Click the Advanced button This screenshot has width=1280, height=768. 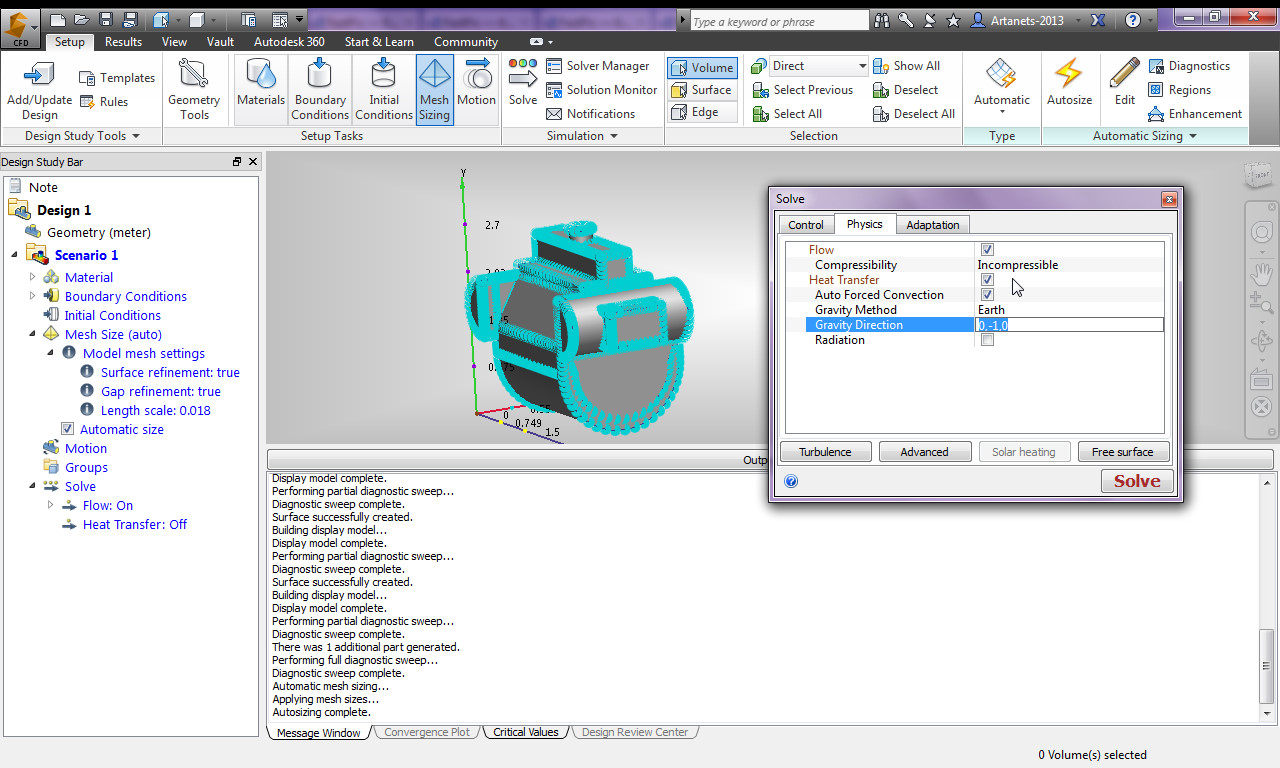[924, 452]
